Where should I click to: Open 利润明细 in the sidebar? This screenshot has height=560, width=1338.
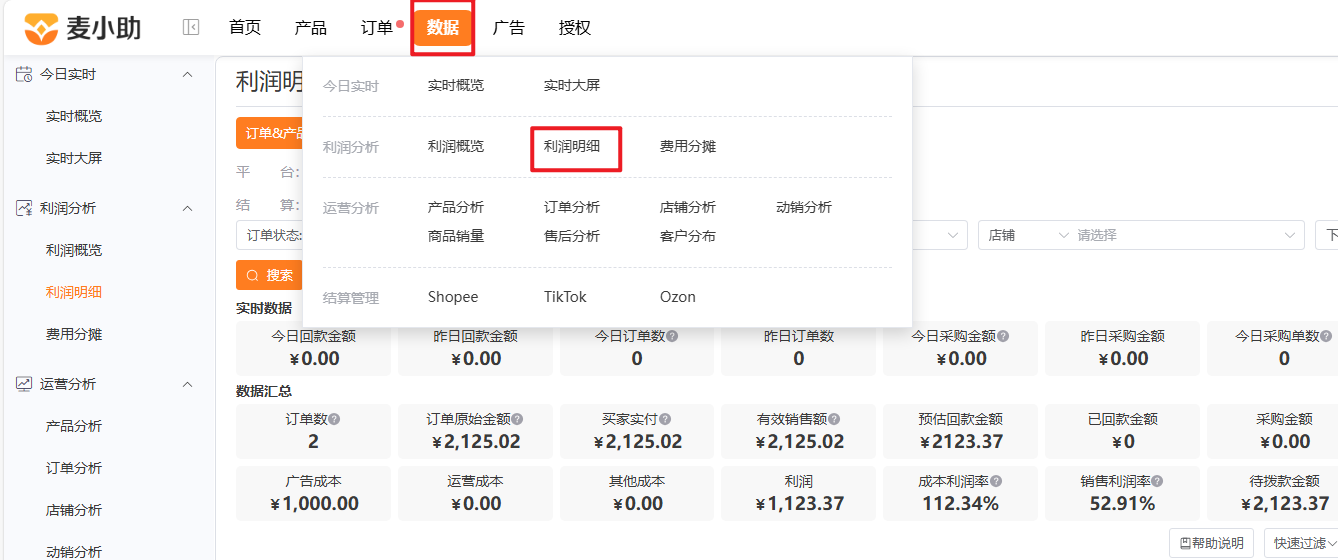74,292
